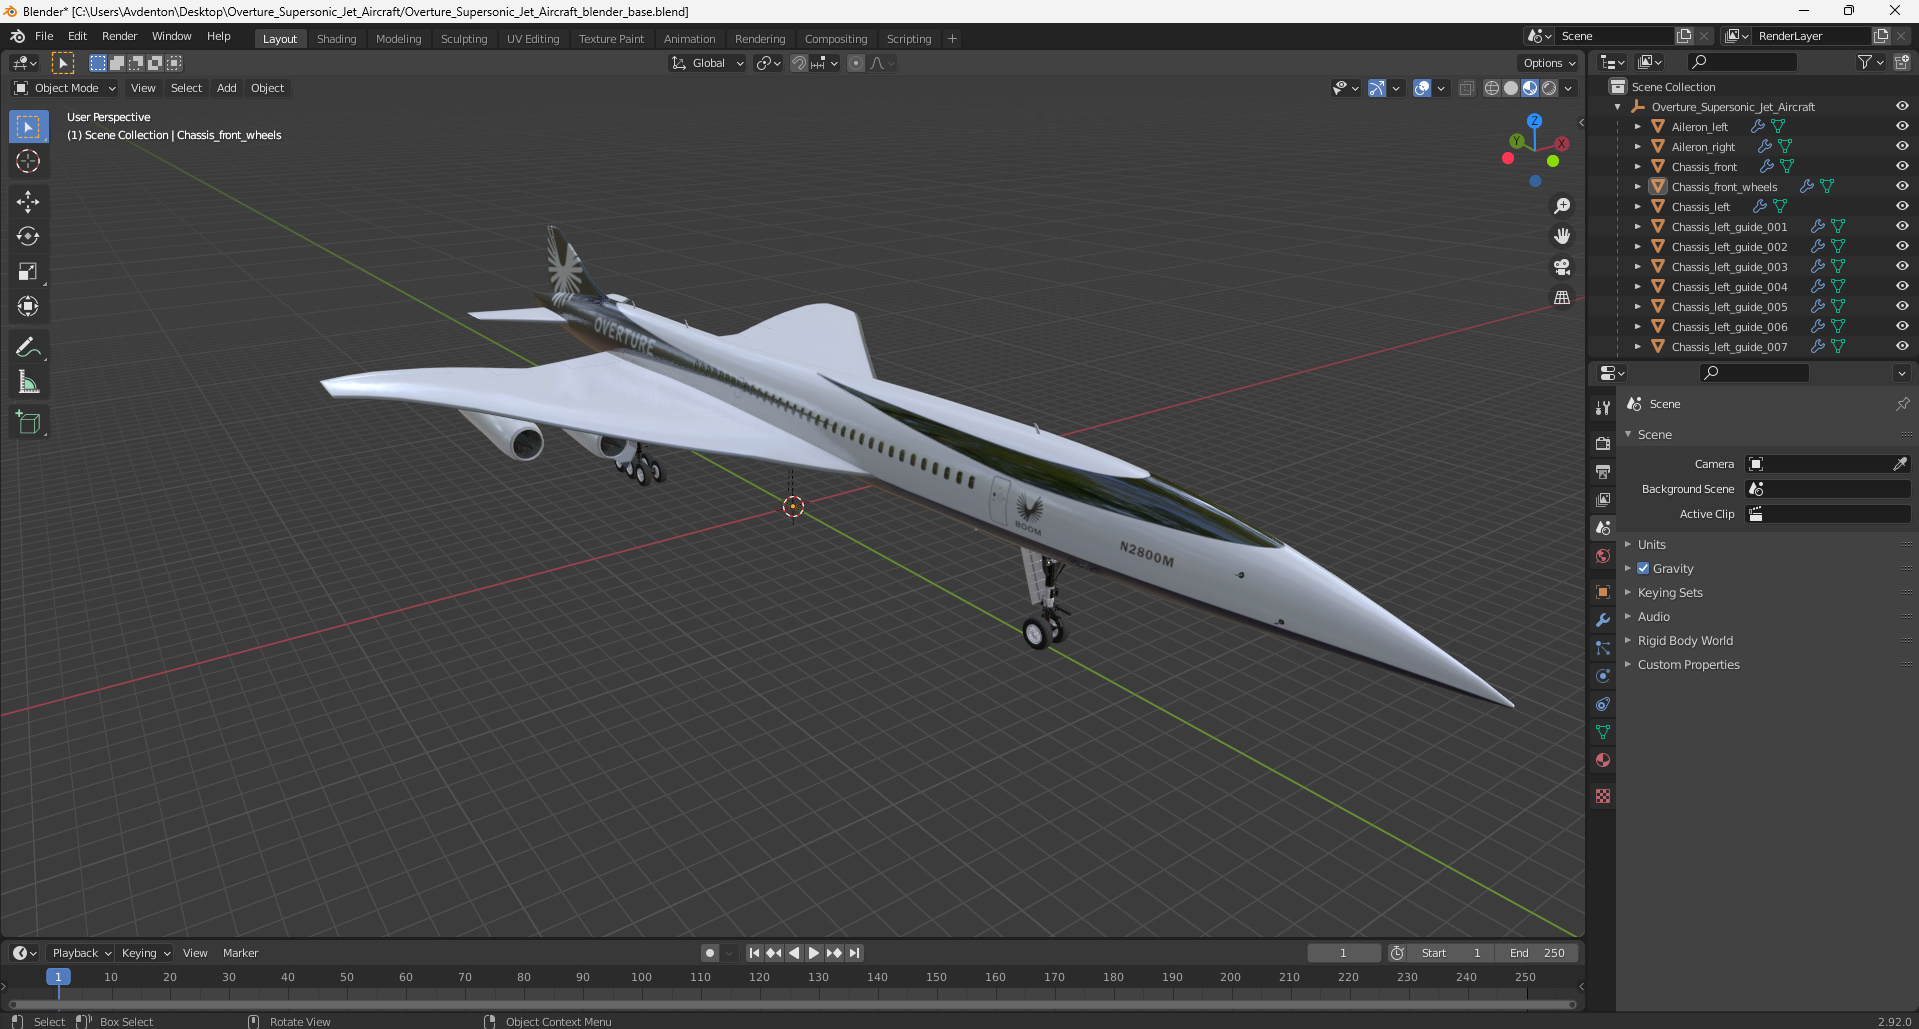Screen dimensions: 1919x1029
Task: Choose the Move tool
Action: (x=28, y=202)
